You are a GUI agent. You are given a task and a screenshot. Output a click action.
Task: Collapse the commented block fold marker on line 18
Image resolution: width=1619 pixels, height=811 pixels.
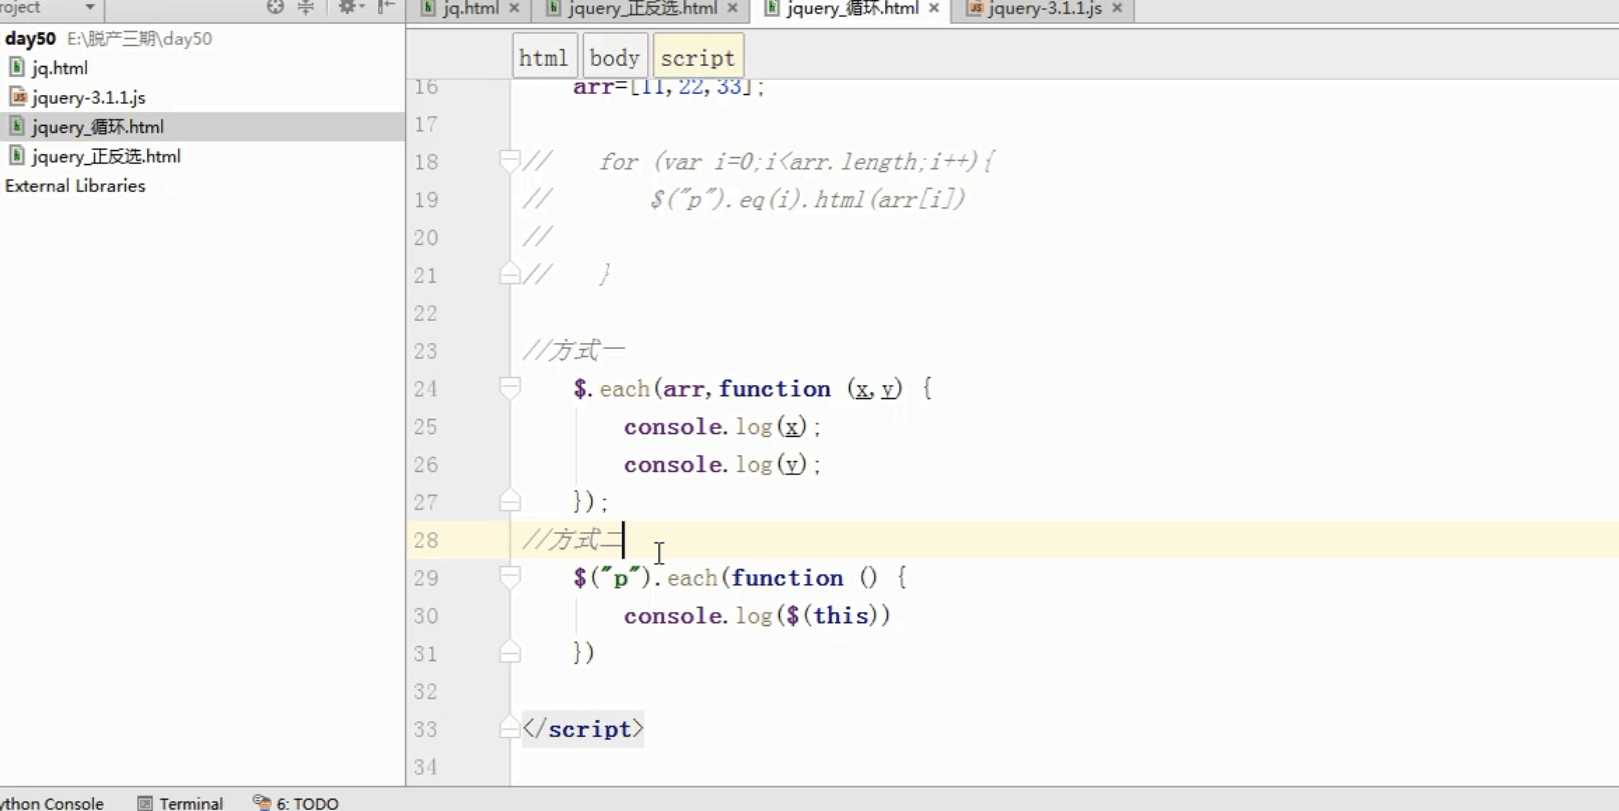click(x=510, y=161)
